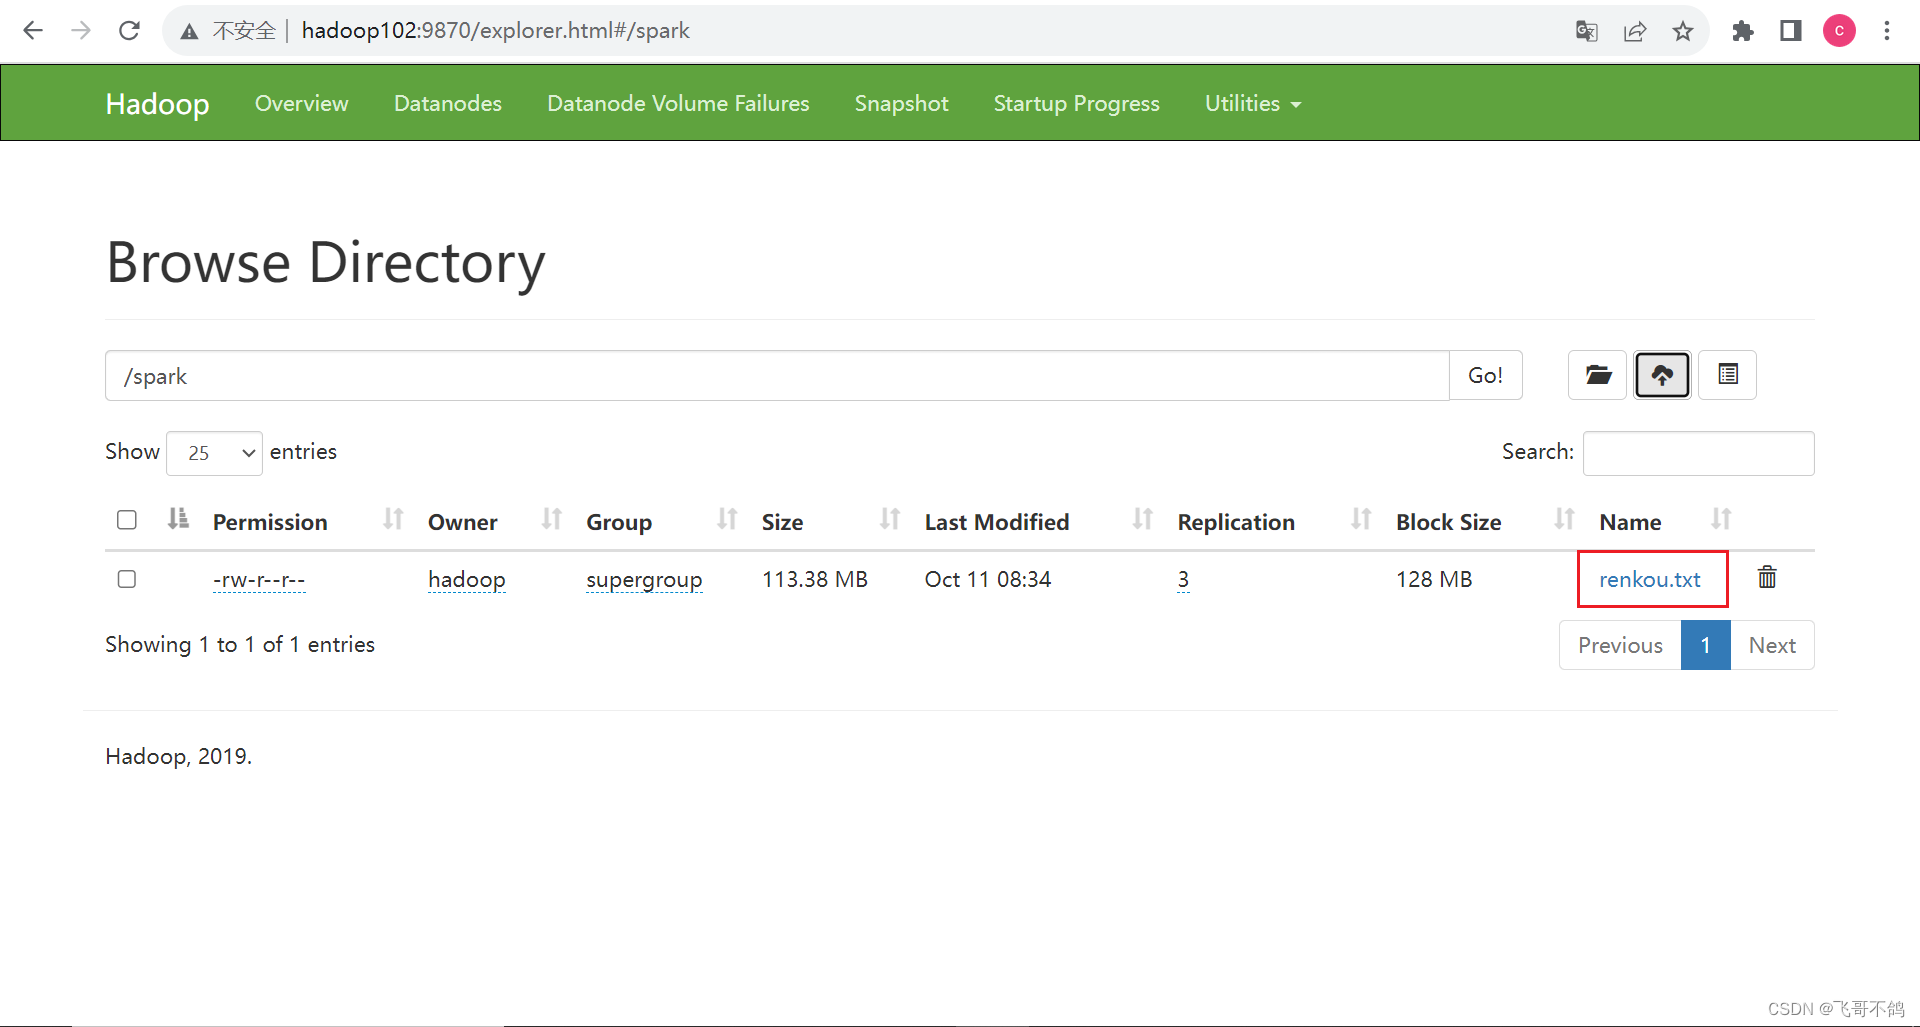Click the Next pagination button
1920x1027 pixels.
coord(1772,645)
